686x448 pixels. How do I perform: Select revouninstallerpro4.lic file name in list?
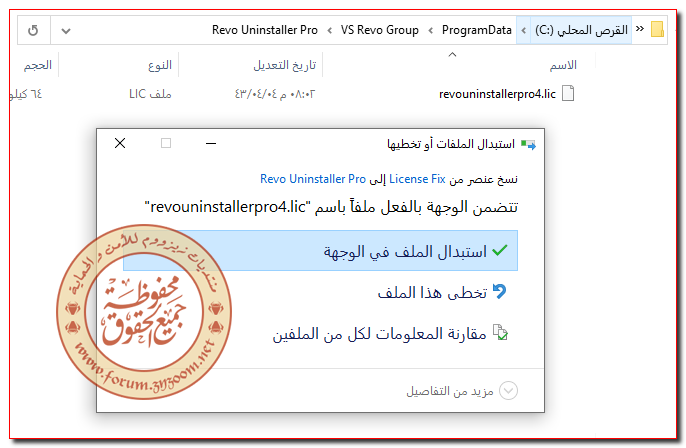click(497, 94)
